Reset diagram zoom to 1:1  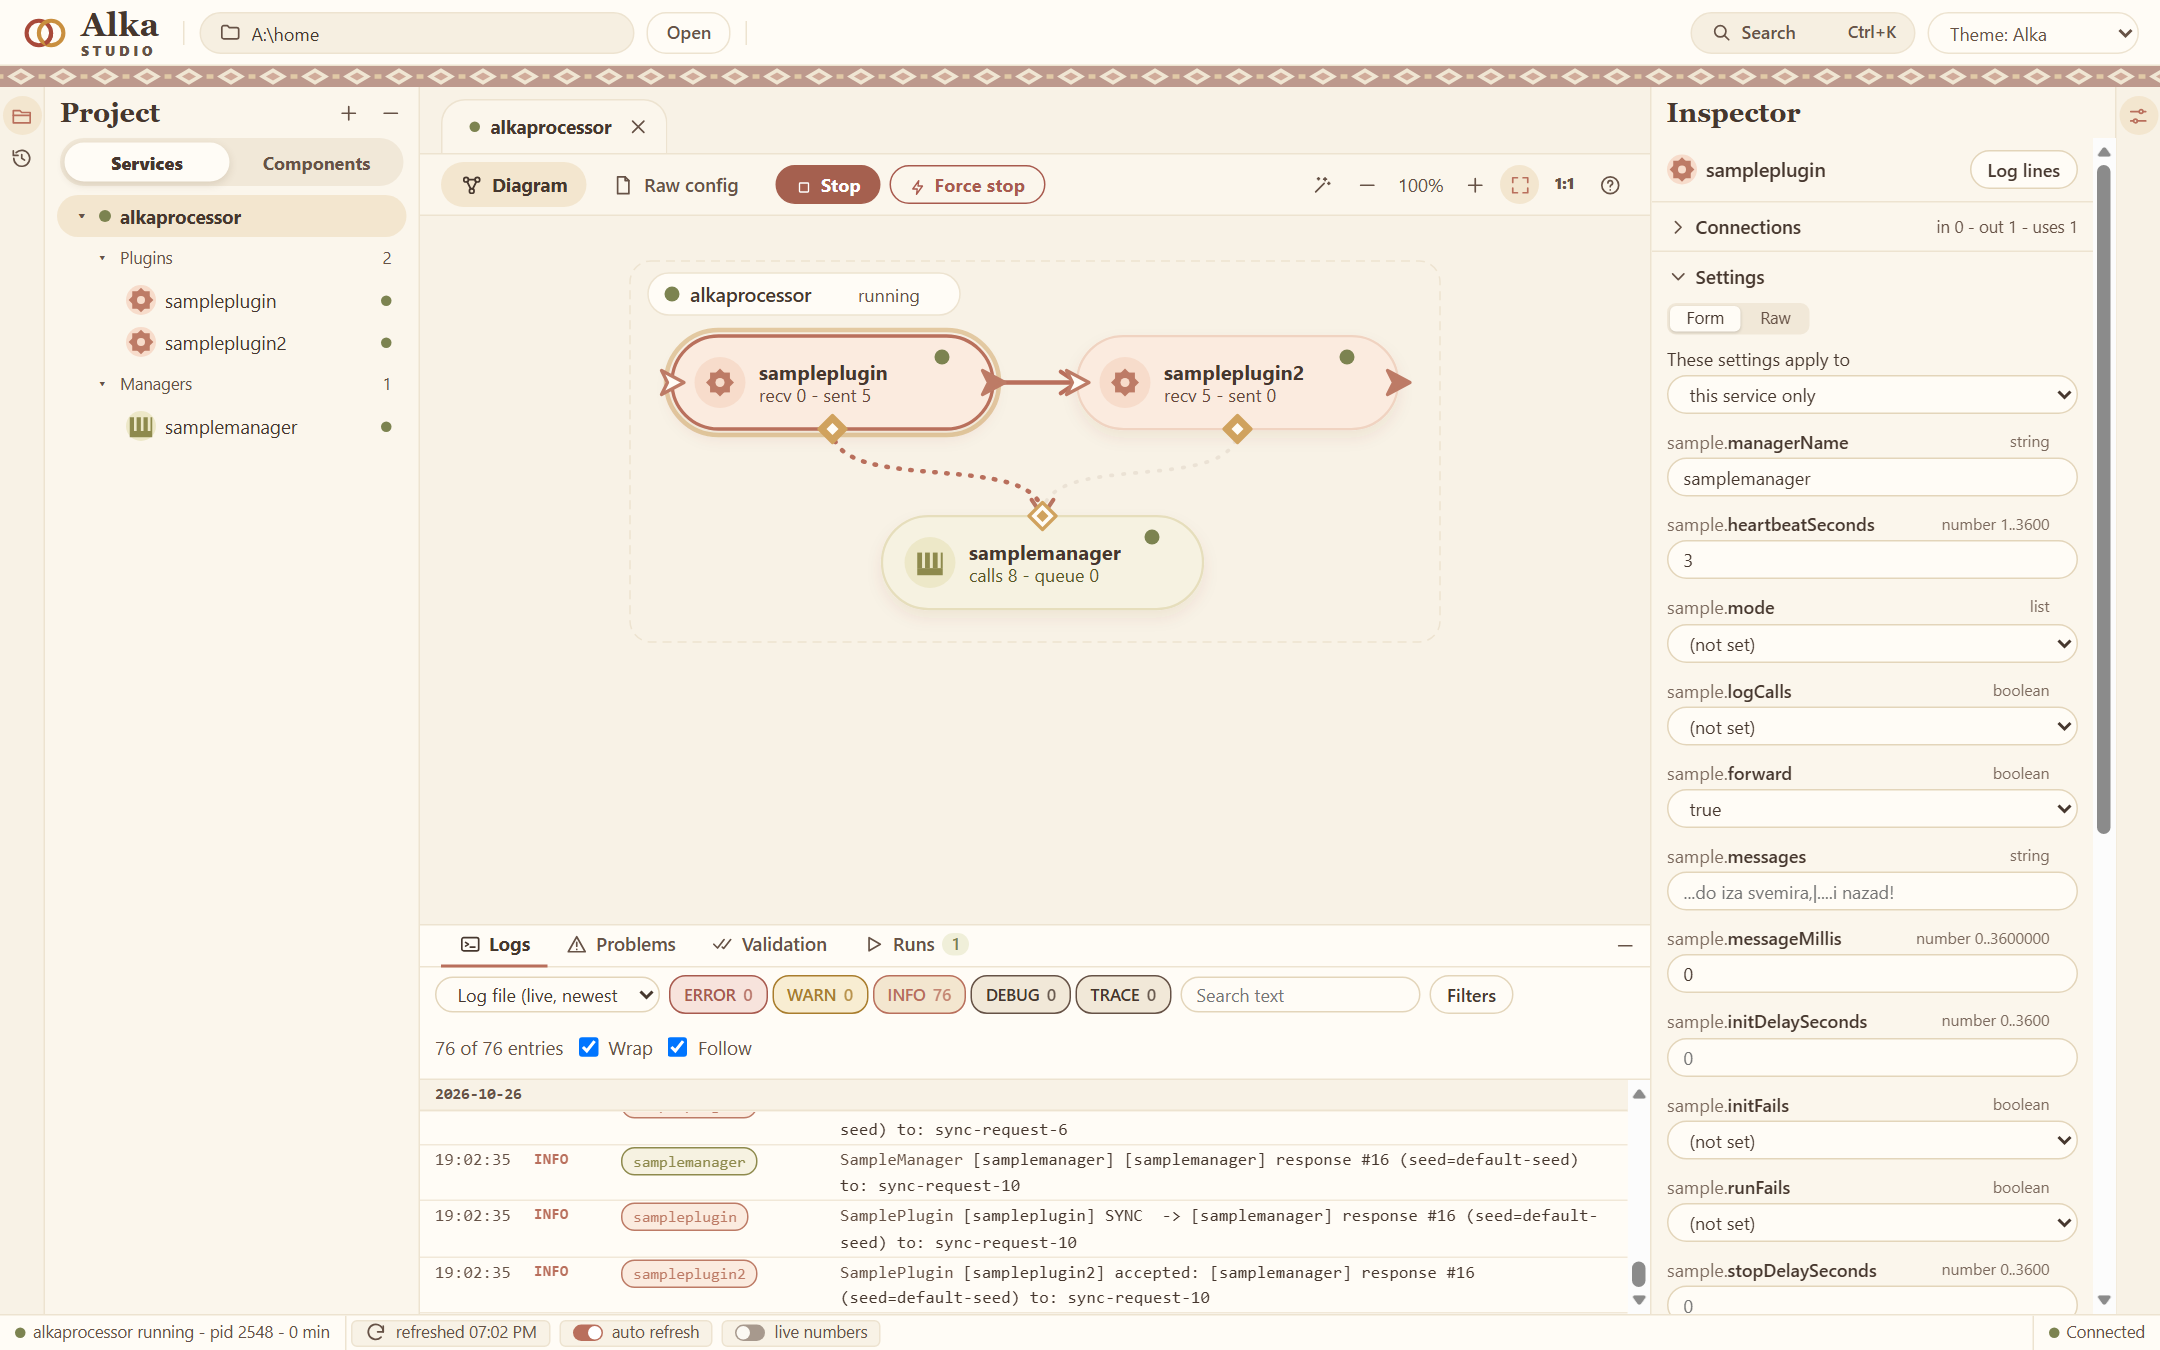pos(1565,185)
